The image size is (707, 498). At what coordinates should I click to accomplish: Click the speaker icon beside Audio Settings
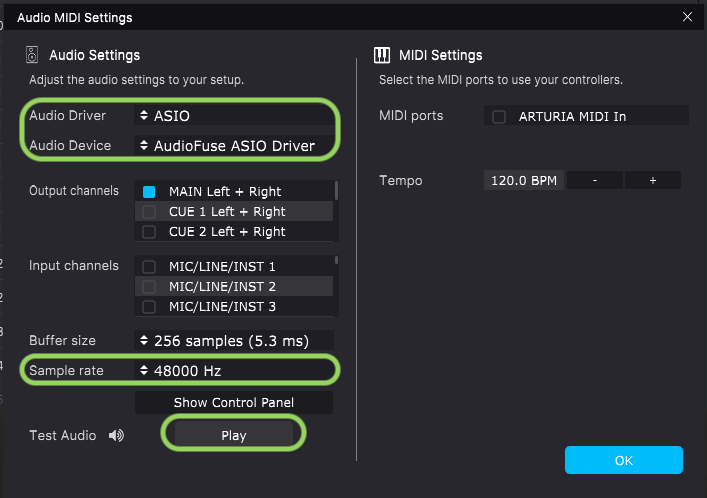coord(32,55)
